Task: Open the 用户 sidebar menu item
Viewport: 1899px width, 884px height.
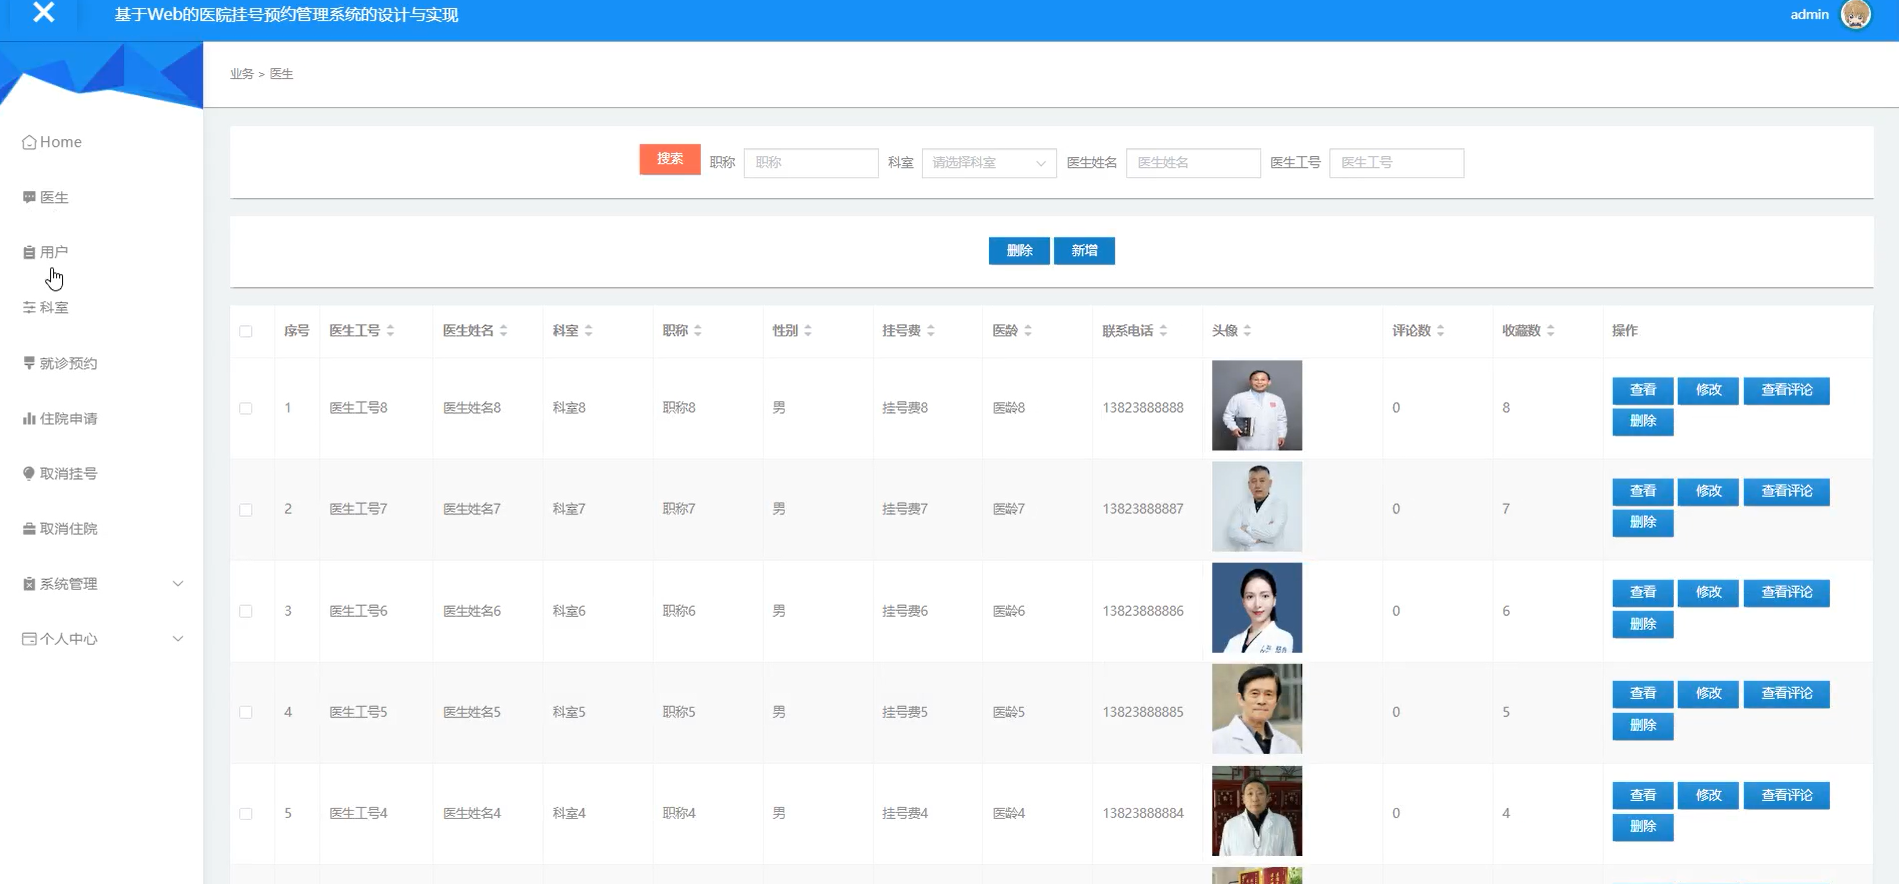Action: coord(54,252)
